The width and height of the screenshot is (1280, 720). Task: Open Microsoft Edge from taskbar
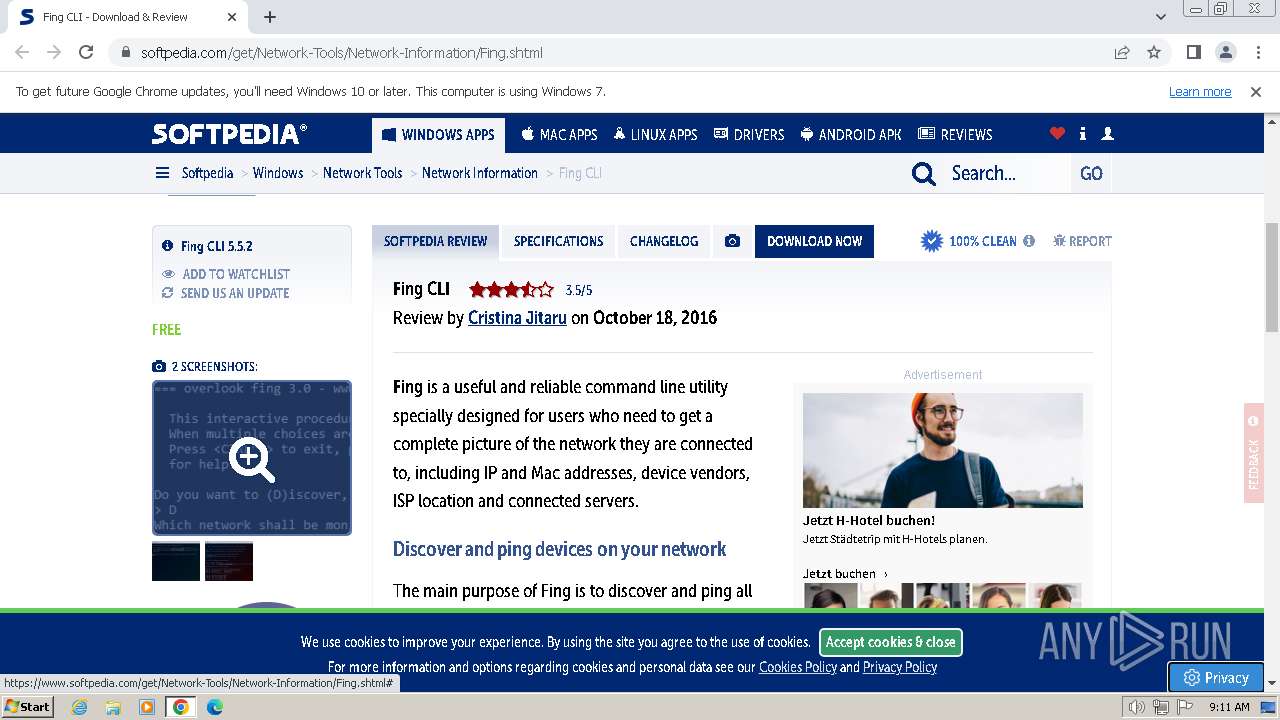pos(215,707)
